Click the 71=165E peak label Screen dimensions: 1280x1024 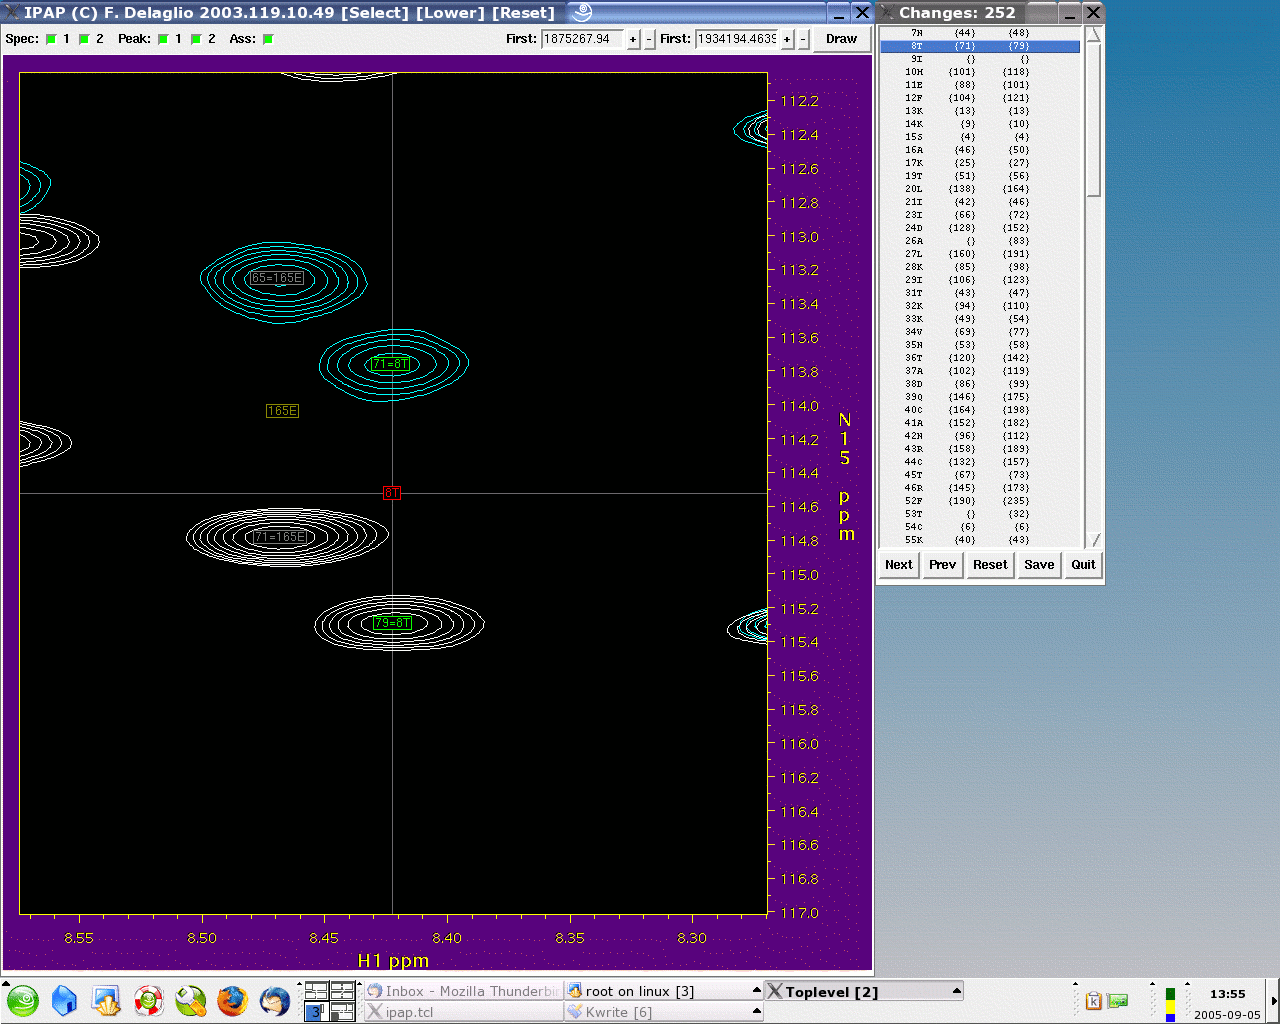coord(279,537)
